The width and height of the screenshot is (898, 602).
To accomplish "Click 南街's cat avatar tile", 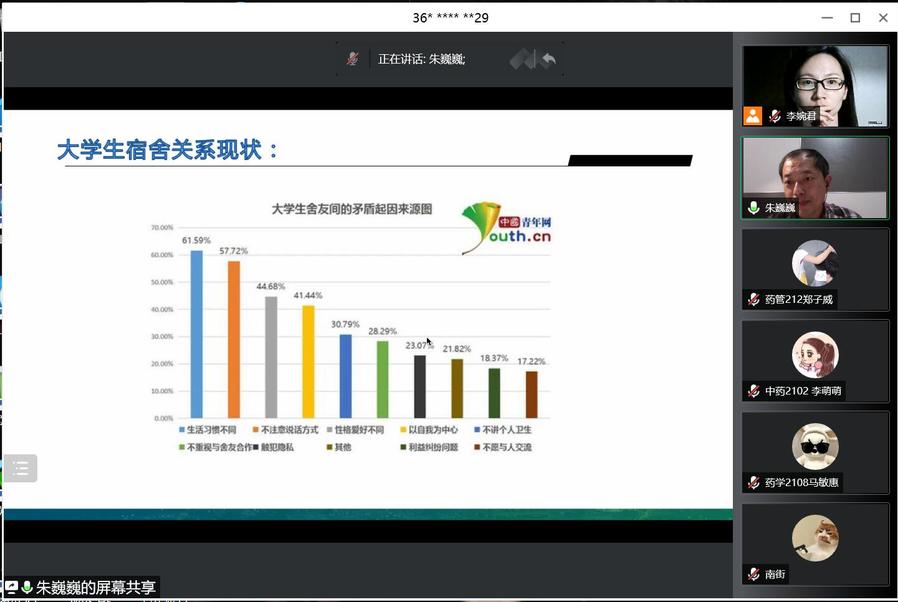I will [x=815, y=538].
